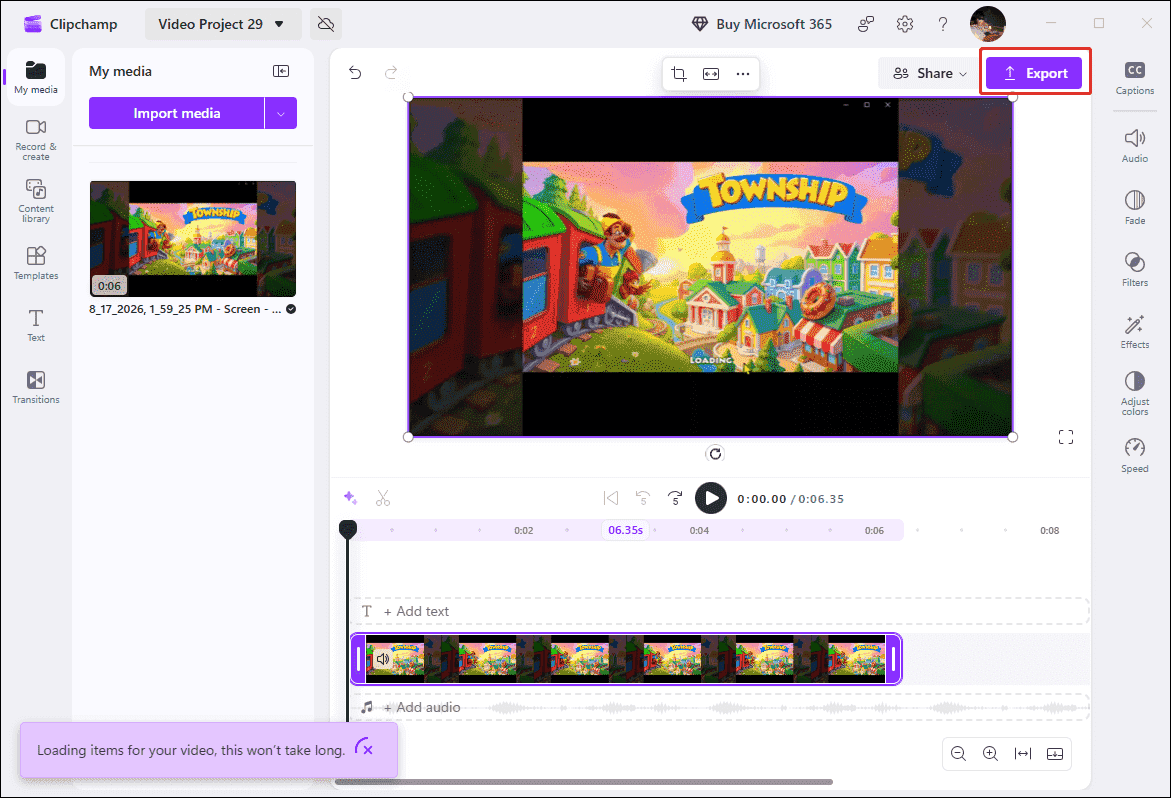
Task: Select the Township clip on timeline
Action: pyautogui.click(x=626, y=659)
